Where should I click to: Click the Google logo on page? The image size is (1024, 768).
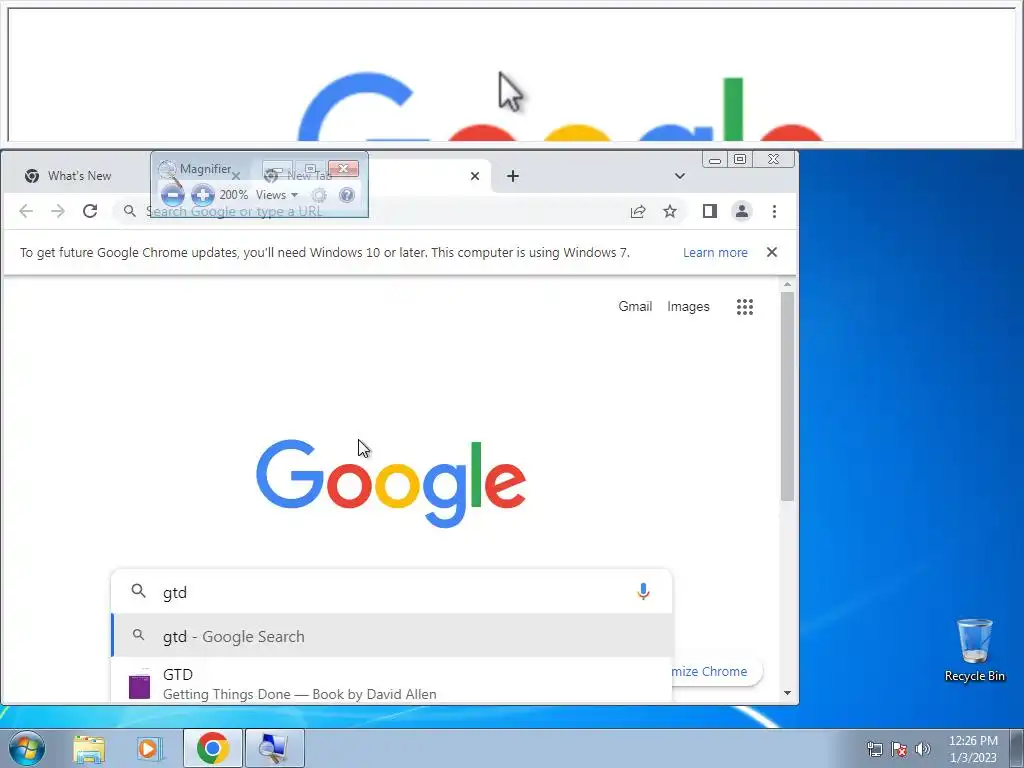pyautogui.click(x=391, y=483)
